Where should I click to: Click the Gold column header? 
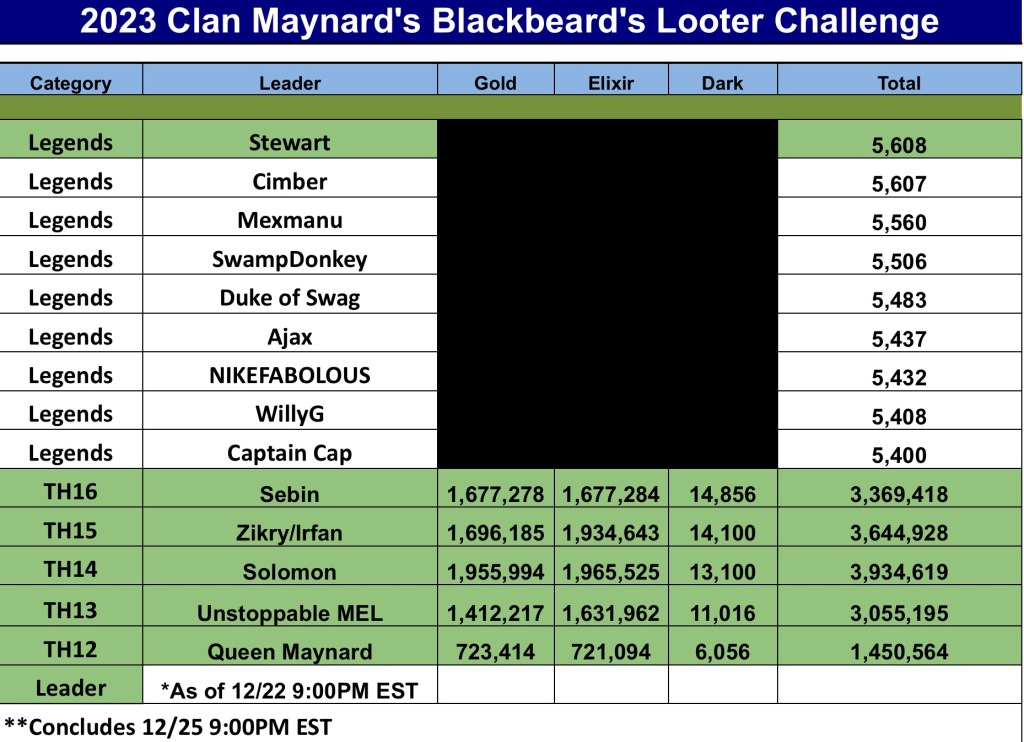(495, 83)
